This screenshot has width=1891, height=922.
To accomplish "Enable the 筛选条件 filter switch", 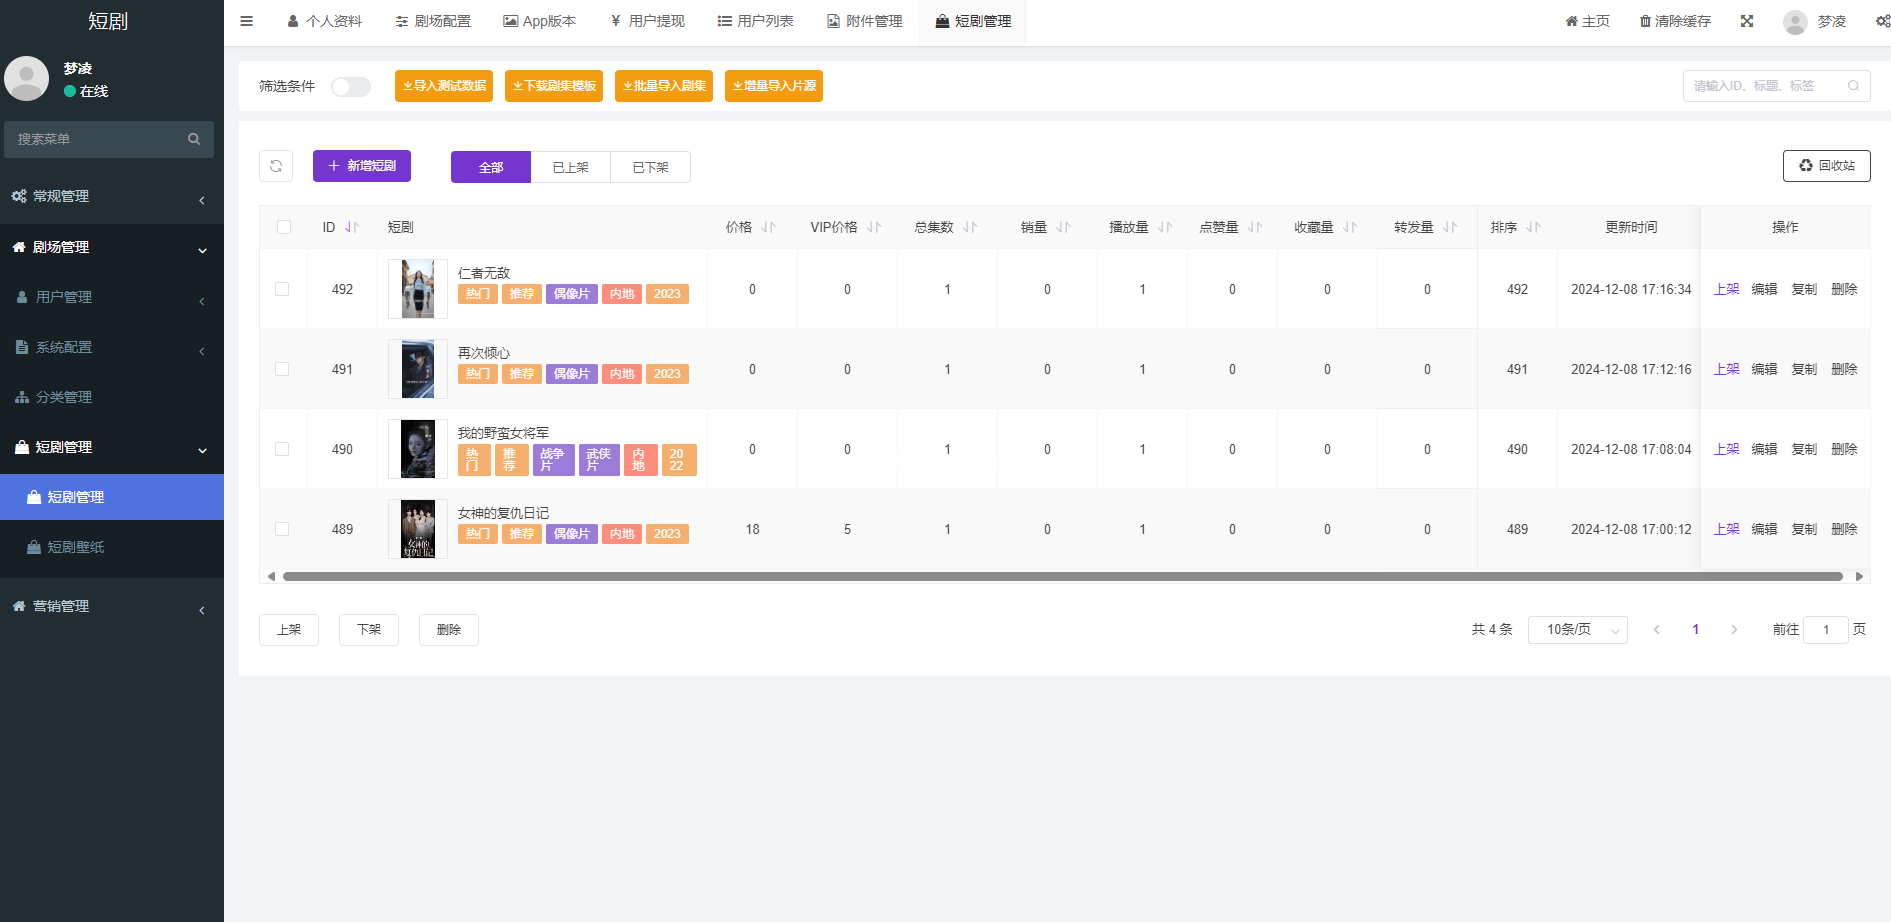I will [350, 87].
